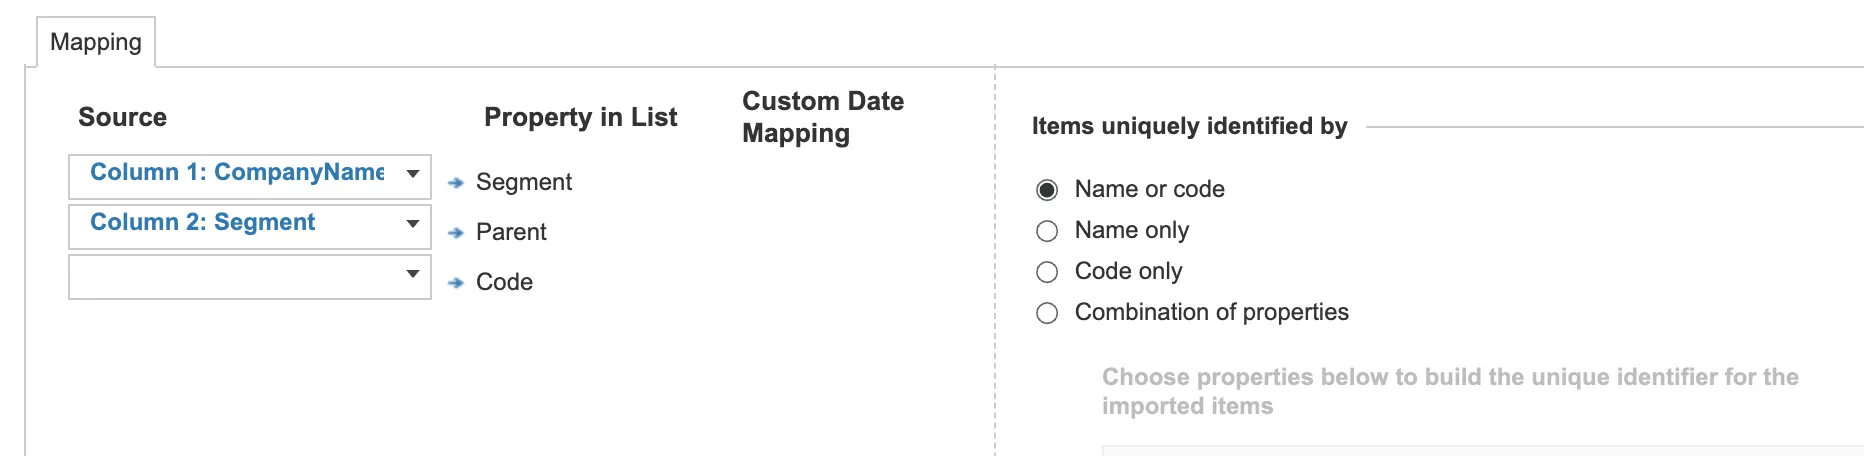This screenshot has width=1864, height=456.
Task: Select Code only as unique identifier
Action: (1047, 272)
